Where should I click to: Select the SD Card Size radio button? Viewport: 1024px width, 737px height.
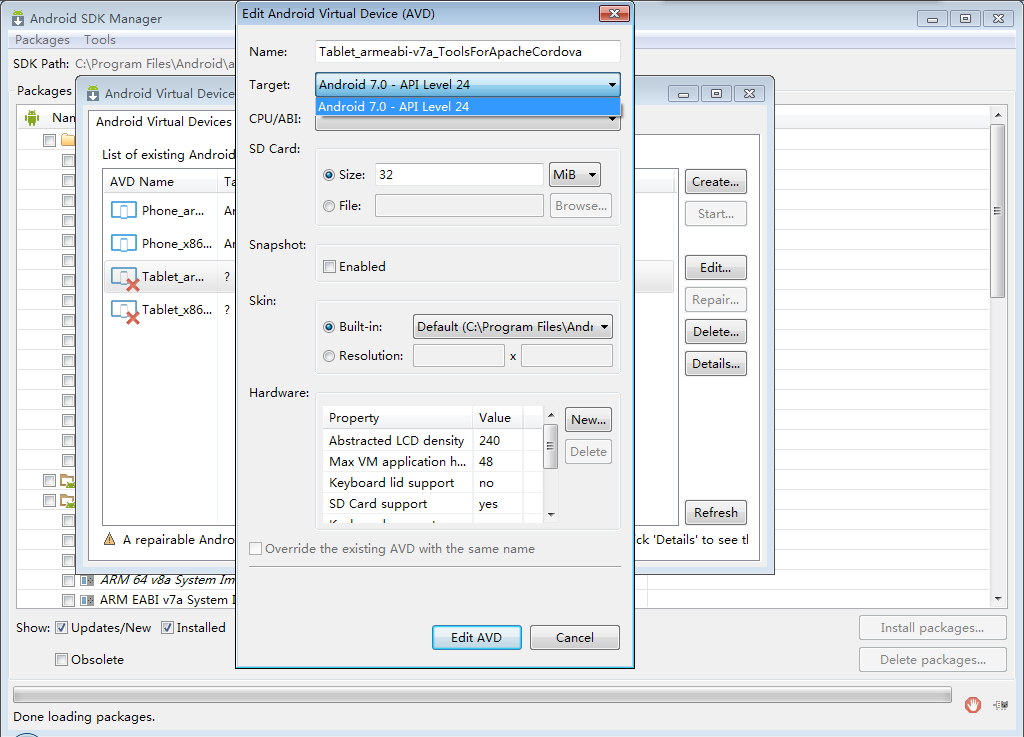(329, 175)
